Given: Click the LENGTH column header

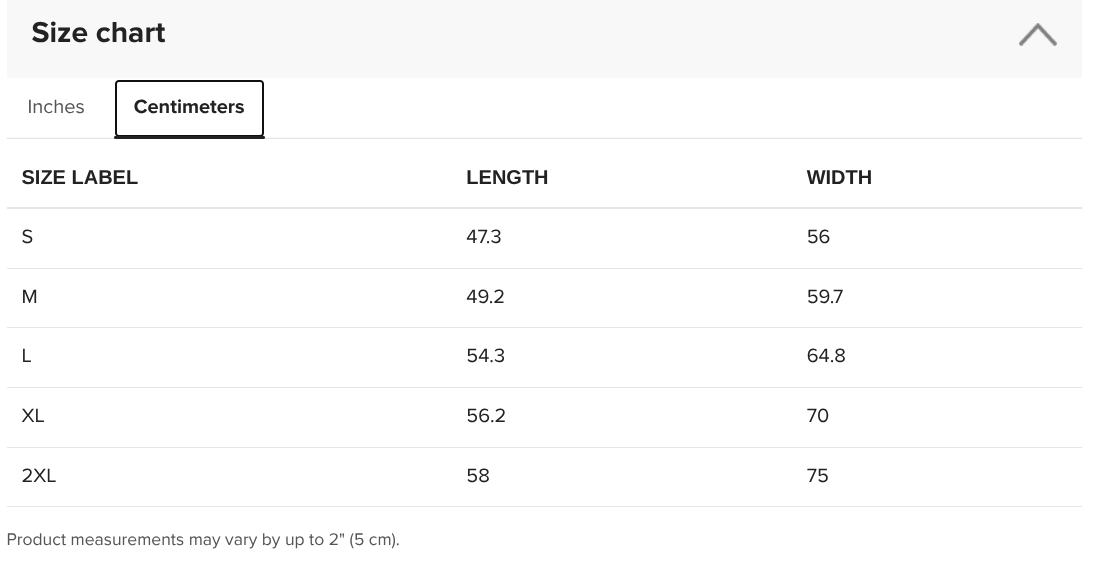Looking at the screenshot, I should coord(507,177).
